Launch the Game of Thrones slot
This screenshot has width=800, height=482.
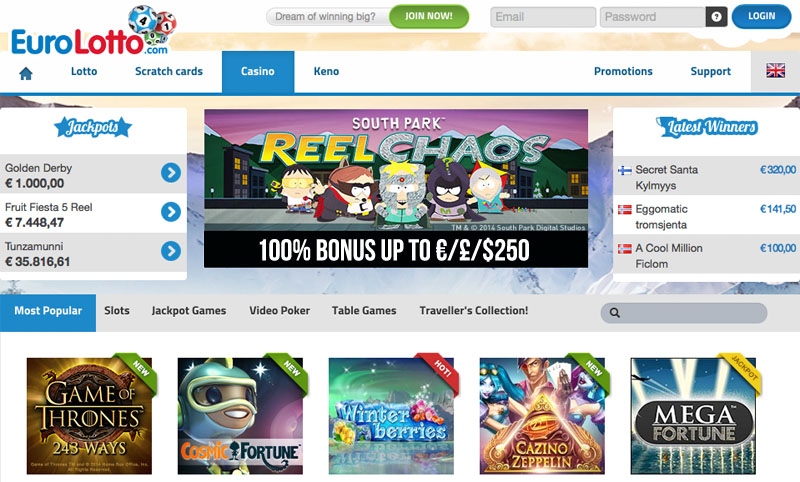pyautogui.click(x=89, y=416)
